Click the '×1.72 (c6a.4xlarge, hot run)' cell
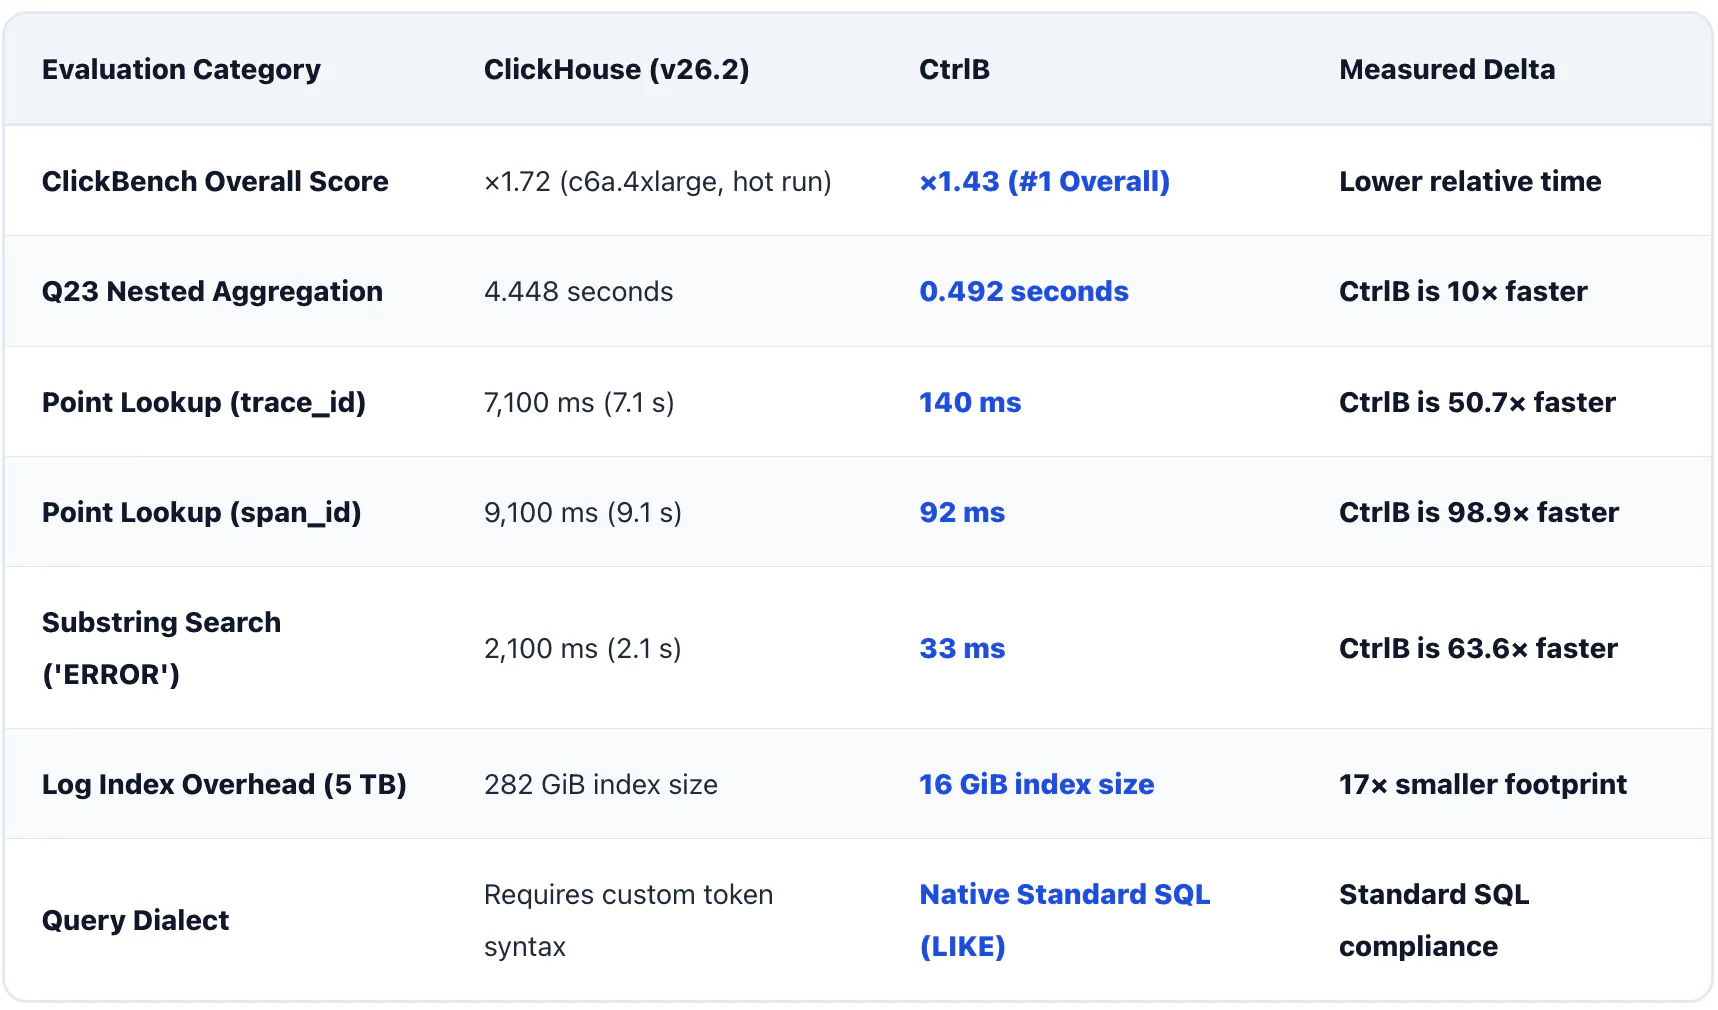This screenshot has height=1010, width=1718. (x=658, y=181)
